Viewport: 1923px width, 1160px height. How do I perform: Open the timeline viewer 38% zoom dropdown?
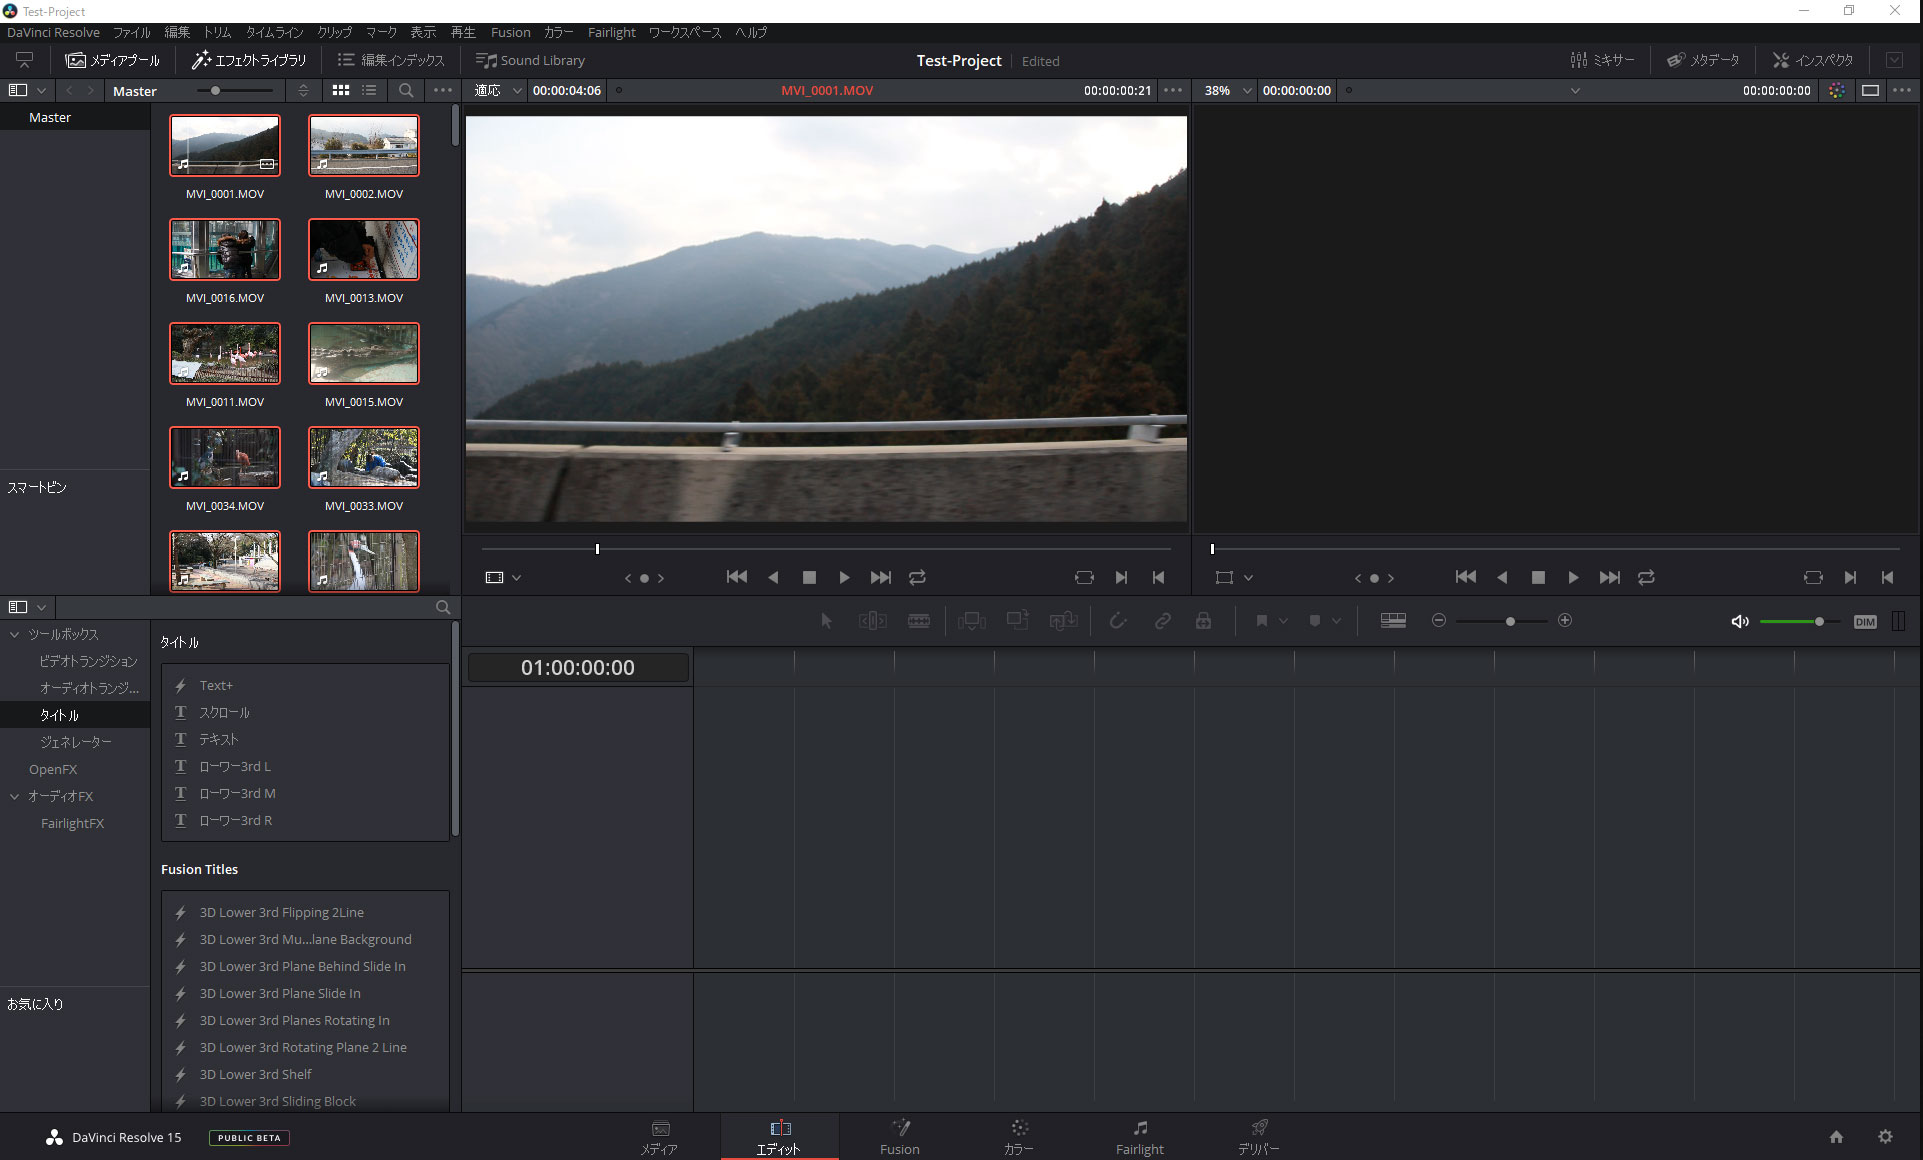point(1227,90)
